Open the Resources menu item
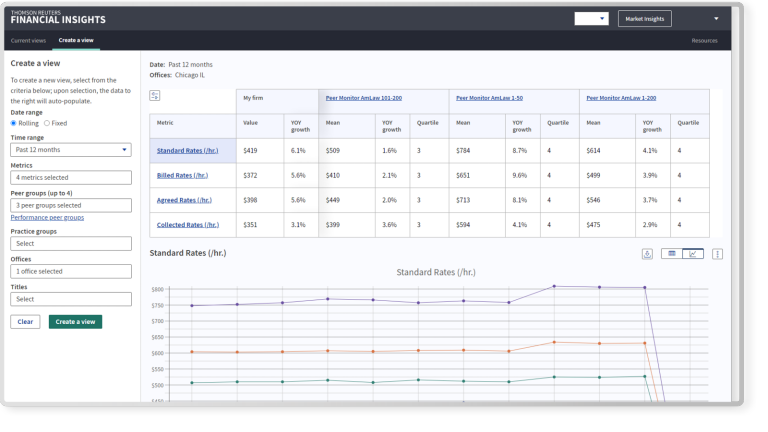Viewport: 768px width, 432px height. click(704, 40)
